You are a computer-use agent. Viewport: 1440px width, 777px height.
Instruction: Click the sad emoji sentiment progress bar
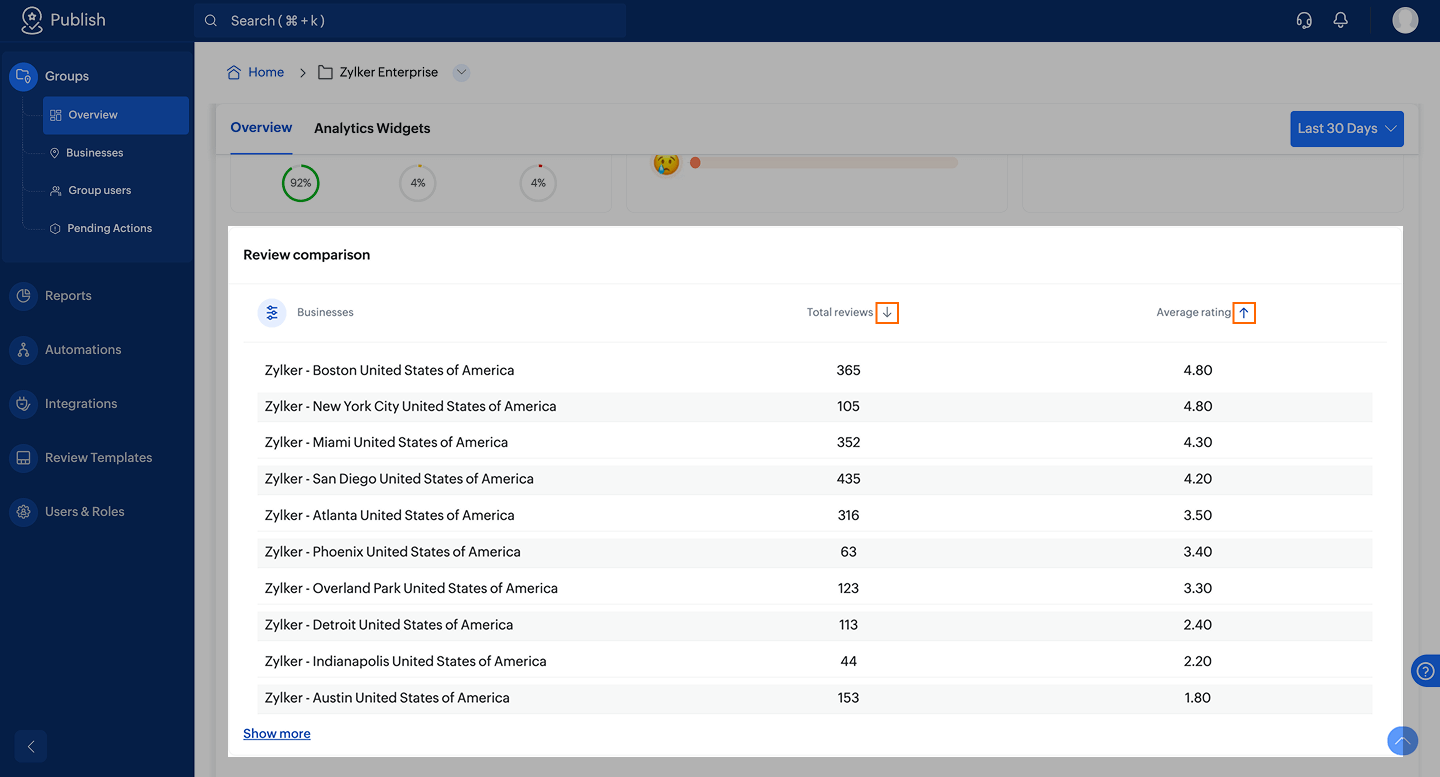(x=825, y=163)
